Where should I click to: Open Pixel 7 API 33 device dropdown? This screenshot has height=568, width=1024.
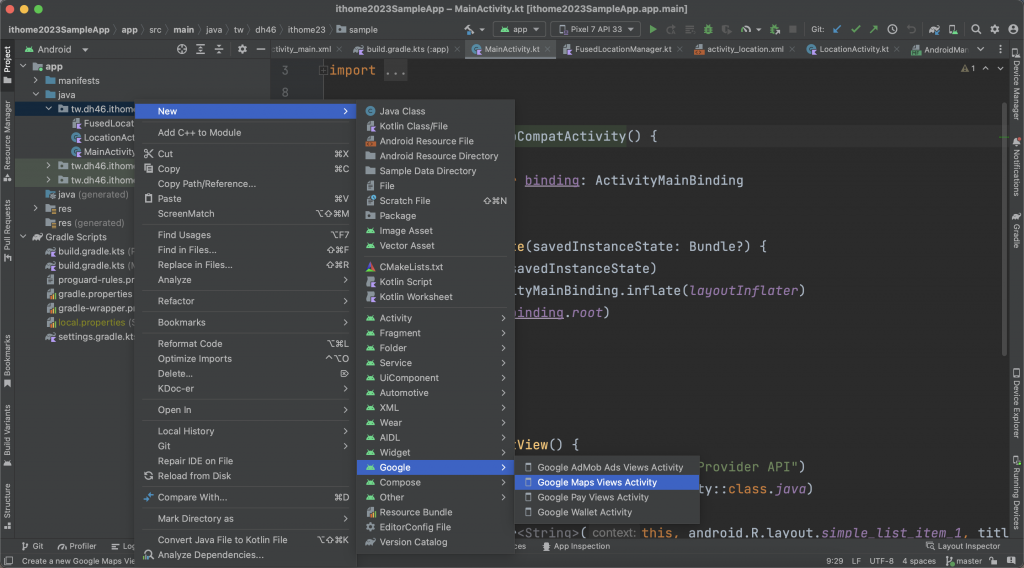point(596,29)
